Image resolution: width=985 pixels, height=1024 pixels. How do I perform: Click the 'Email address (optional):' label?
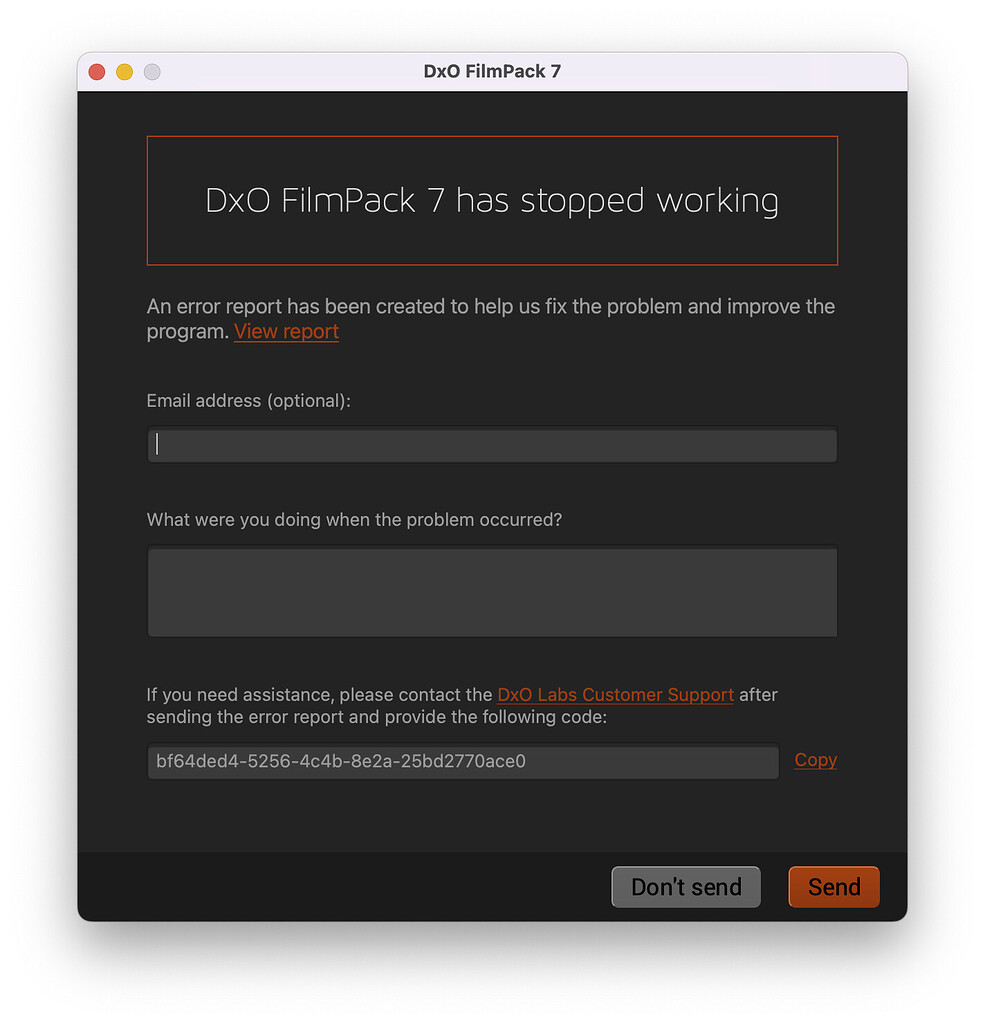coord(249,401)
